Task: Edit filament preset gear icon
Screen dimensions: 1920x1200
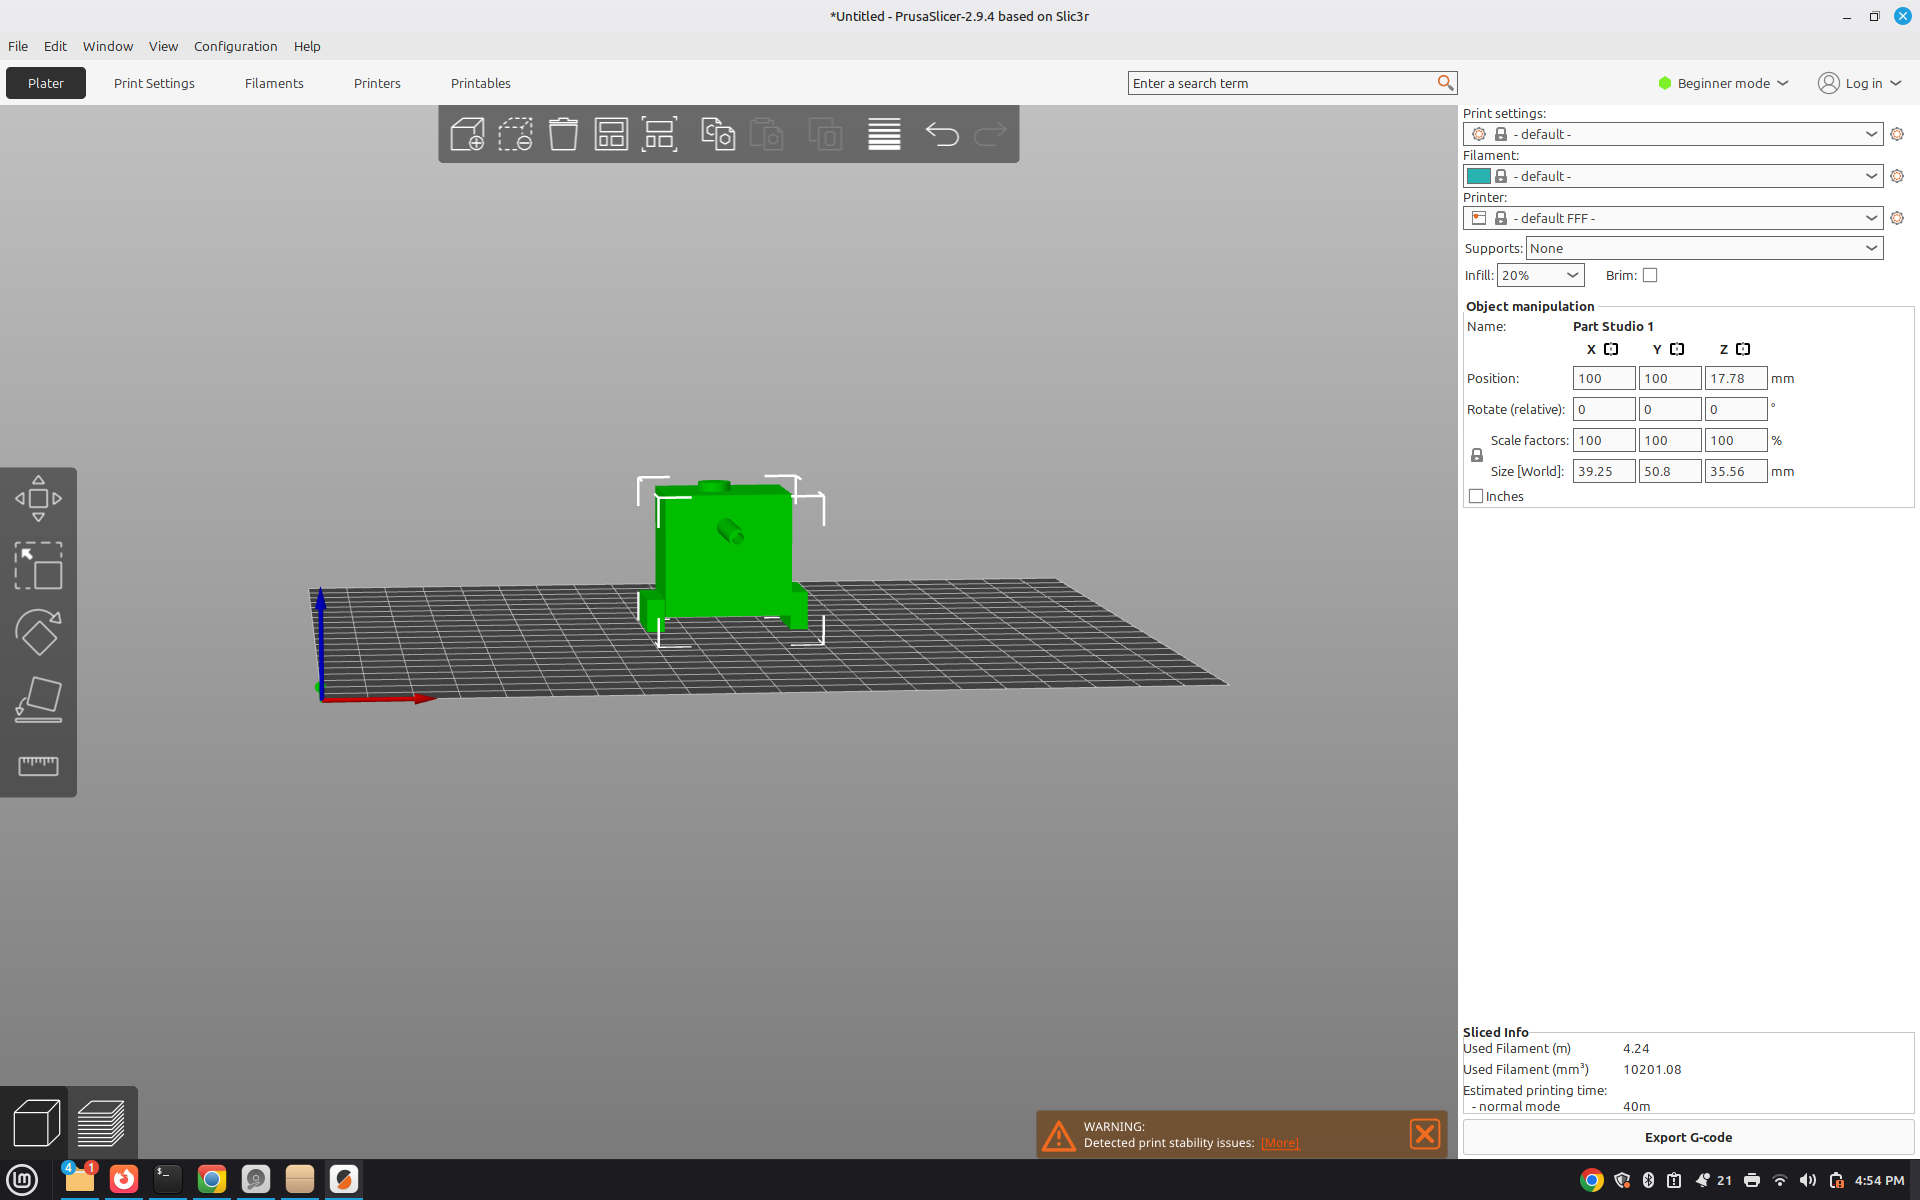Action: point(1897,176)
